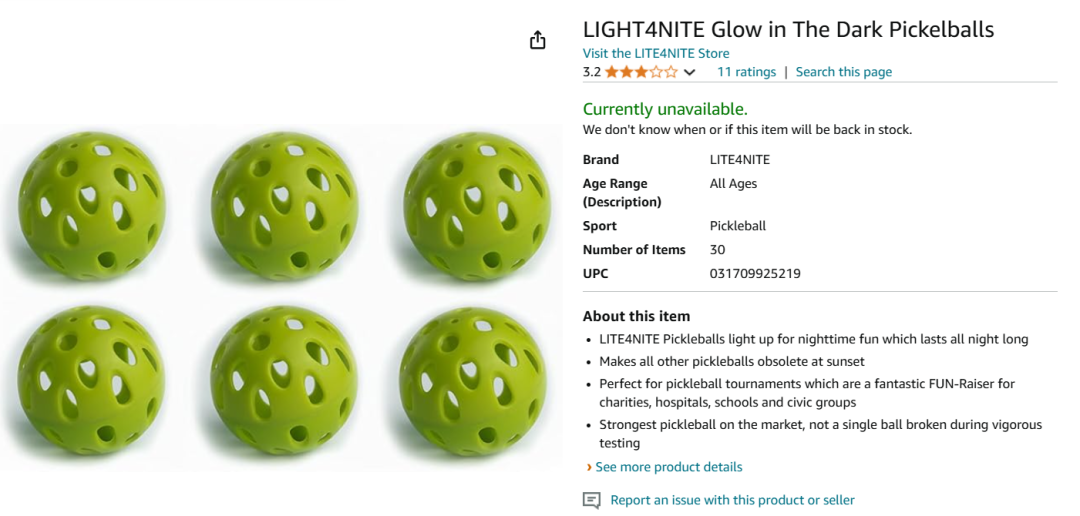Image resolution: width=1080 pixels, height=516 pixels.
Task: Click the orange star rating icons
Action: [641, 72]
